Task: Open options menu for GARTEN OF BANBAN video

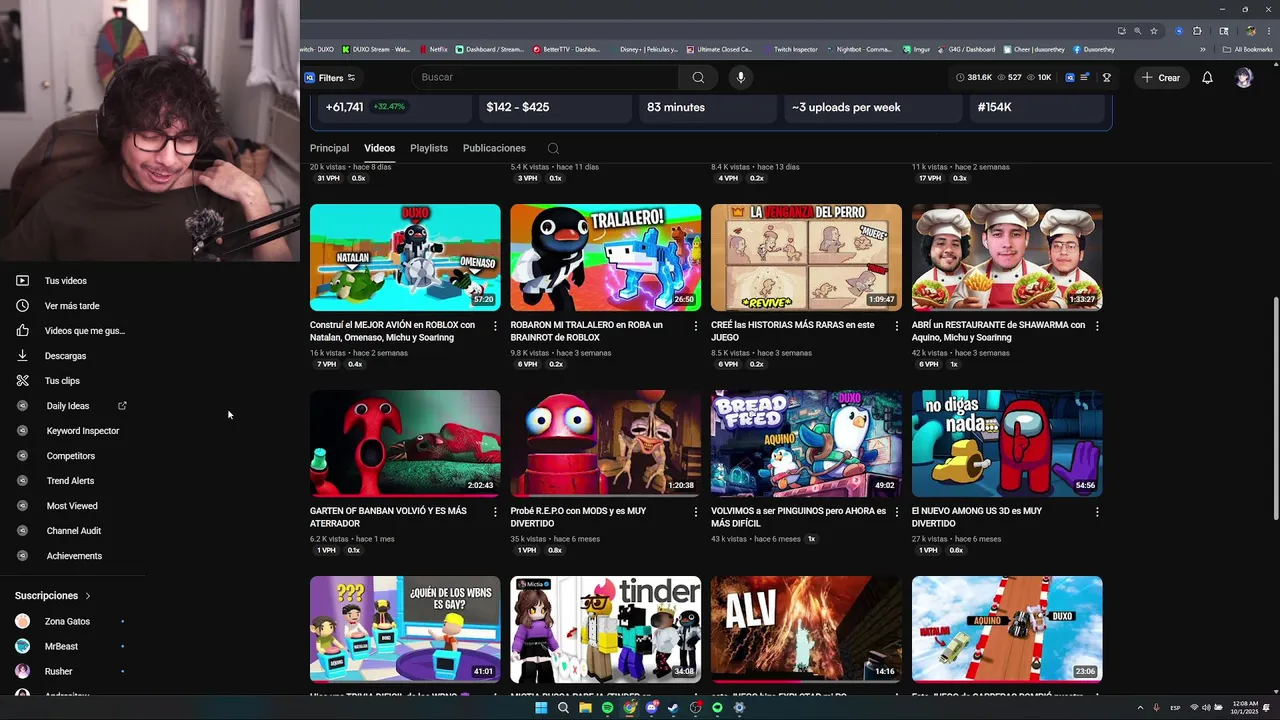Action: pos(495,512)
